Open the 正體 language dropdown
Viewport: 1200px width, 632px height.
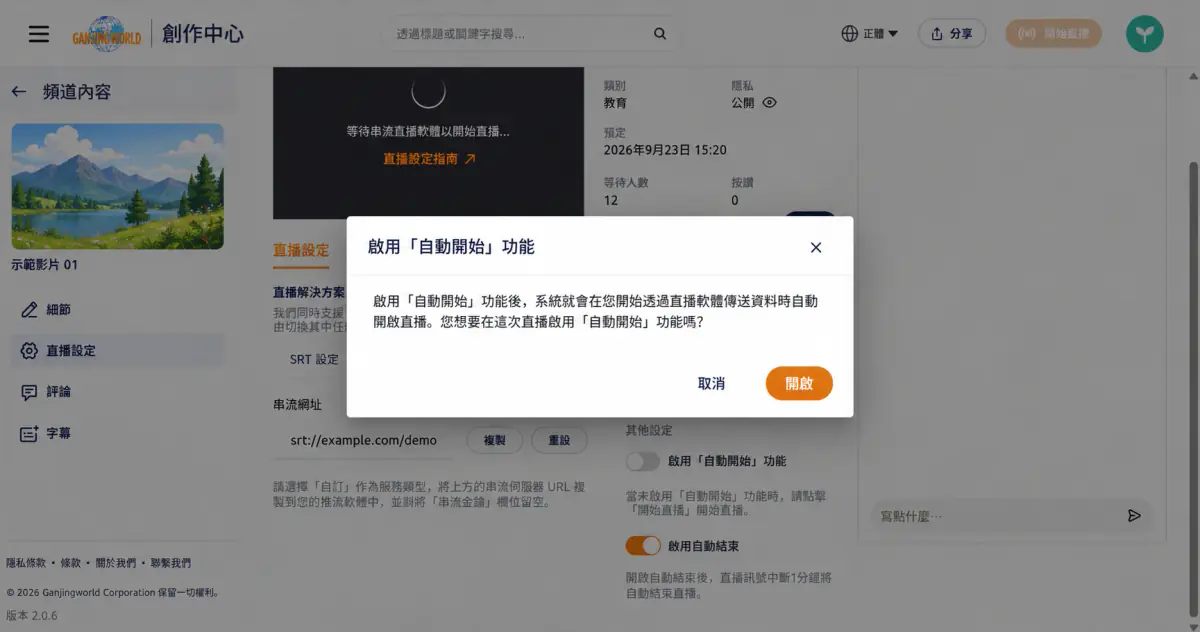[869, 34]
